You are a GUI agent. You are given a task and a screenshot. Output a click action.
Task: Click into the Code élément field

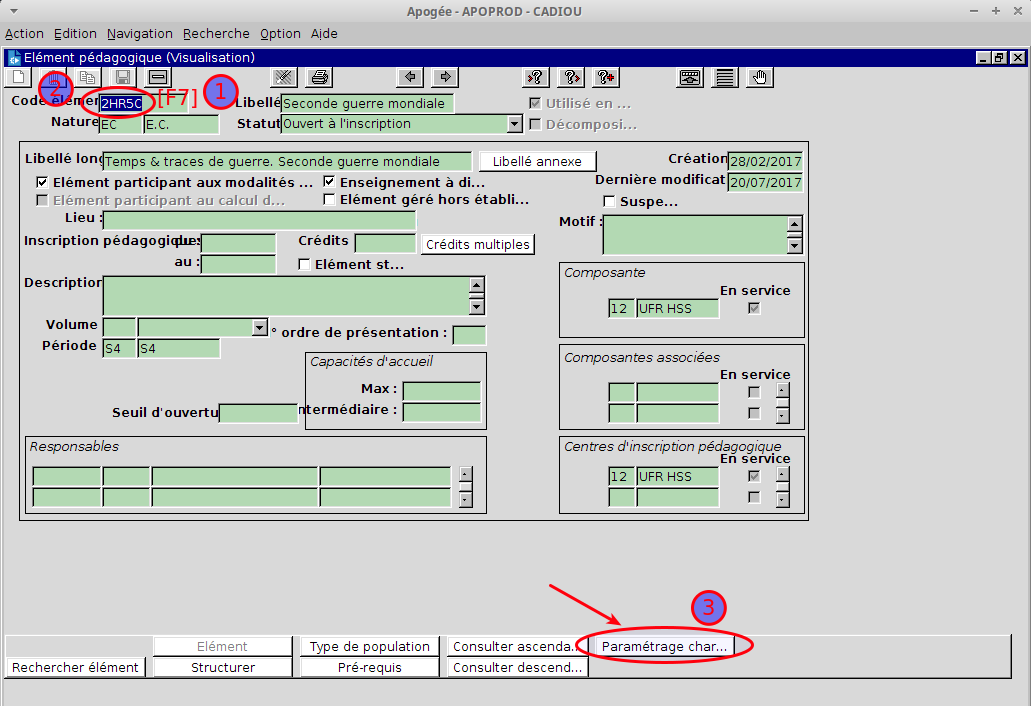click(x=126, y=103)
